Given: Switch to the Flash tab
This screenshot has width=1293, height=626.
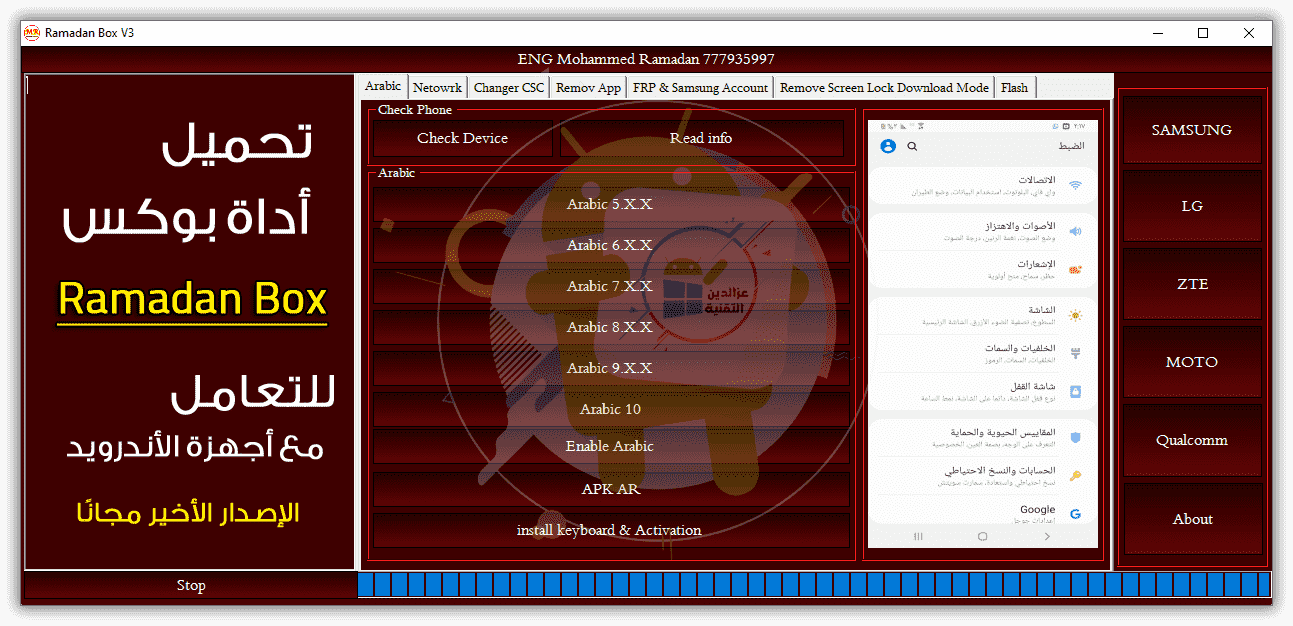Looking at the screenshot, I should pyautogui.click(x=1014, y=87).
